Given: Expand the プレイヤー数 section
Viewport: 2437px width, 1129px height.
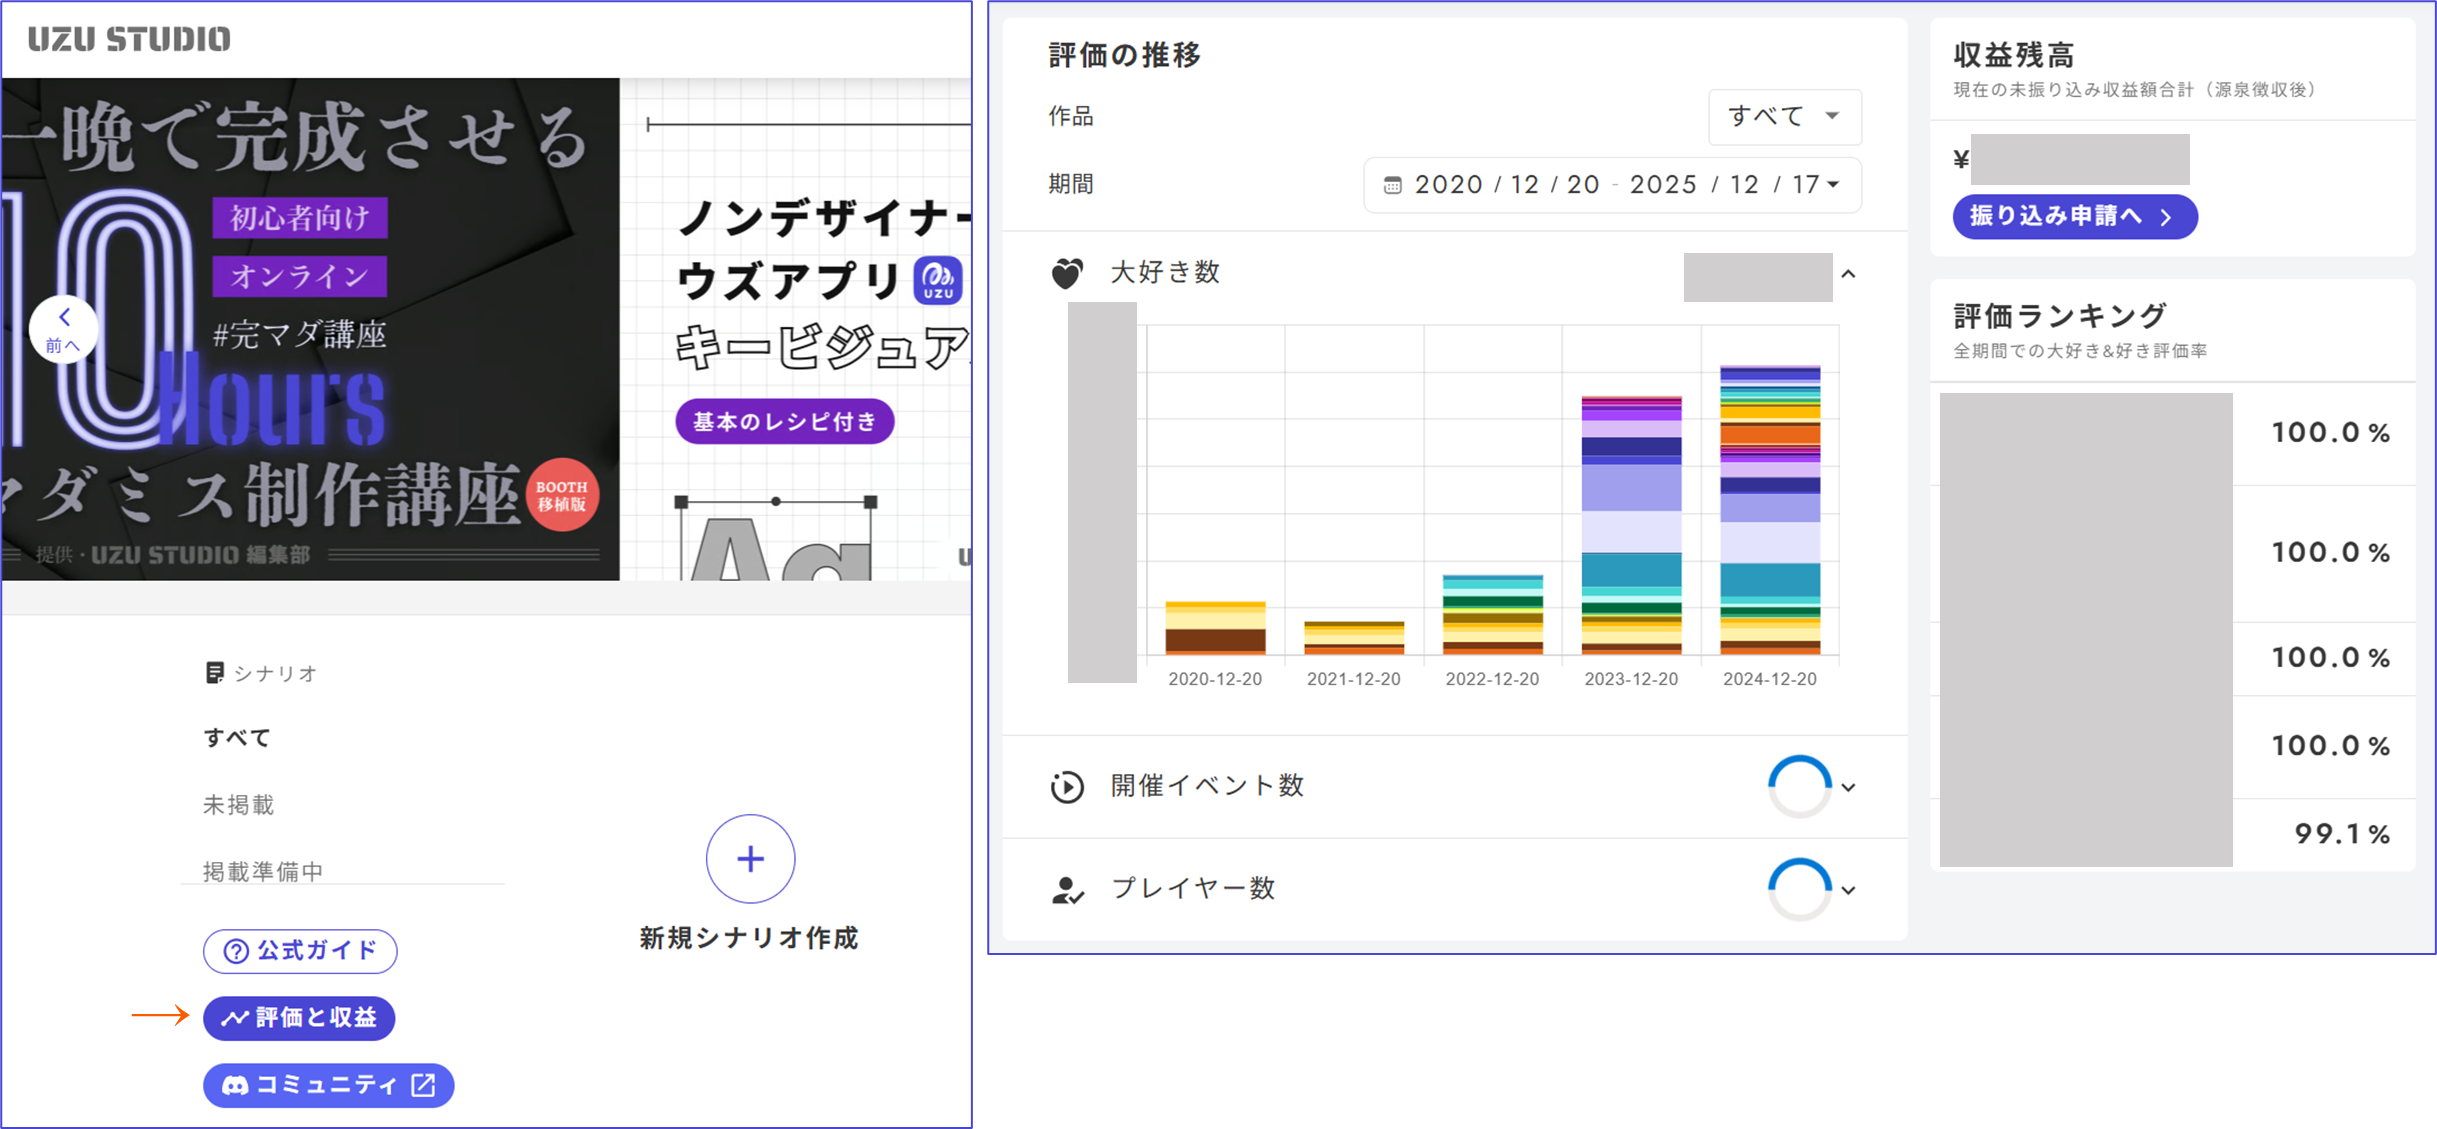Looking at the screenshot, I should [1848, 890].
